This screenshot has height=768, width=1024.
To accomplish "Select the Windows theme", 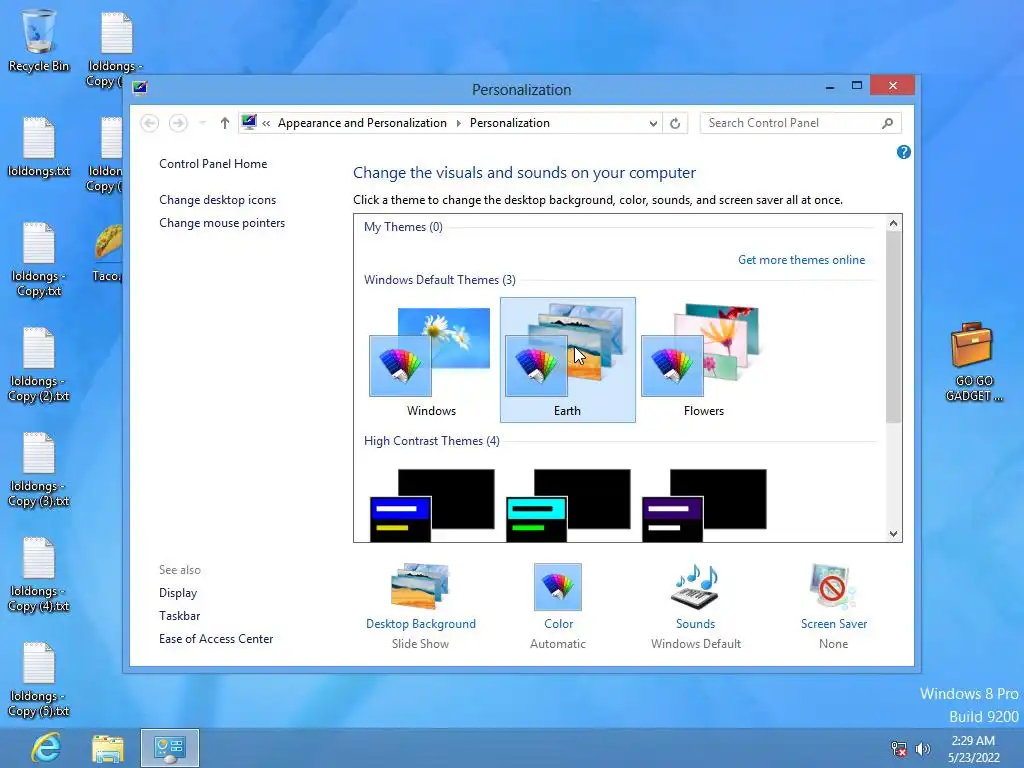I will [431, 360].
